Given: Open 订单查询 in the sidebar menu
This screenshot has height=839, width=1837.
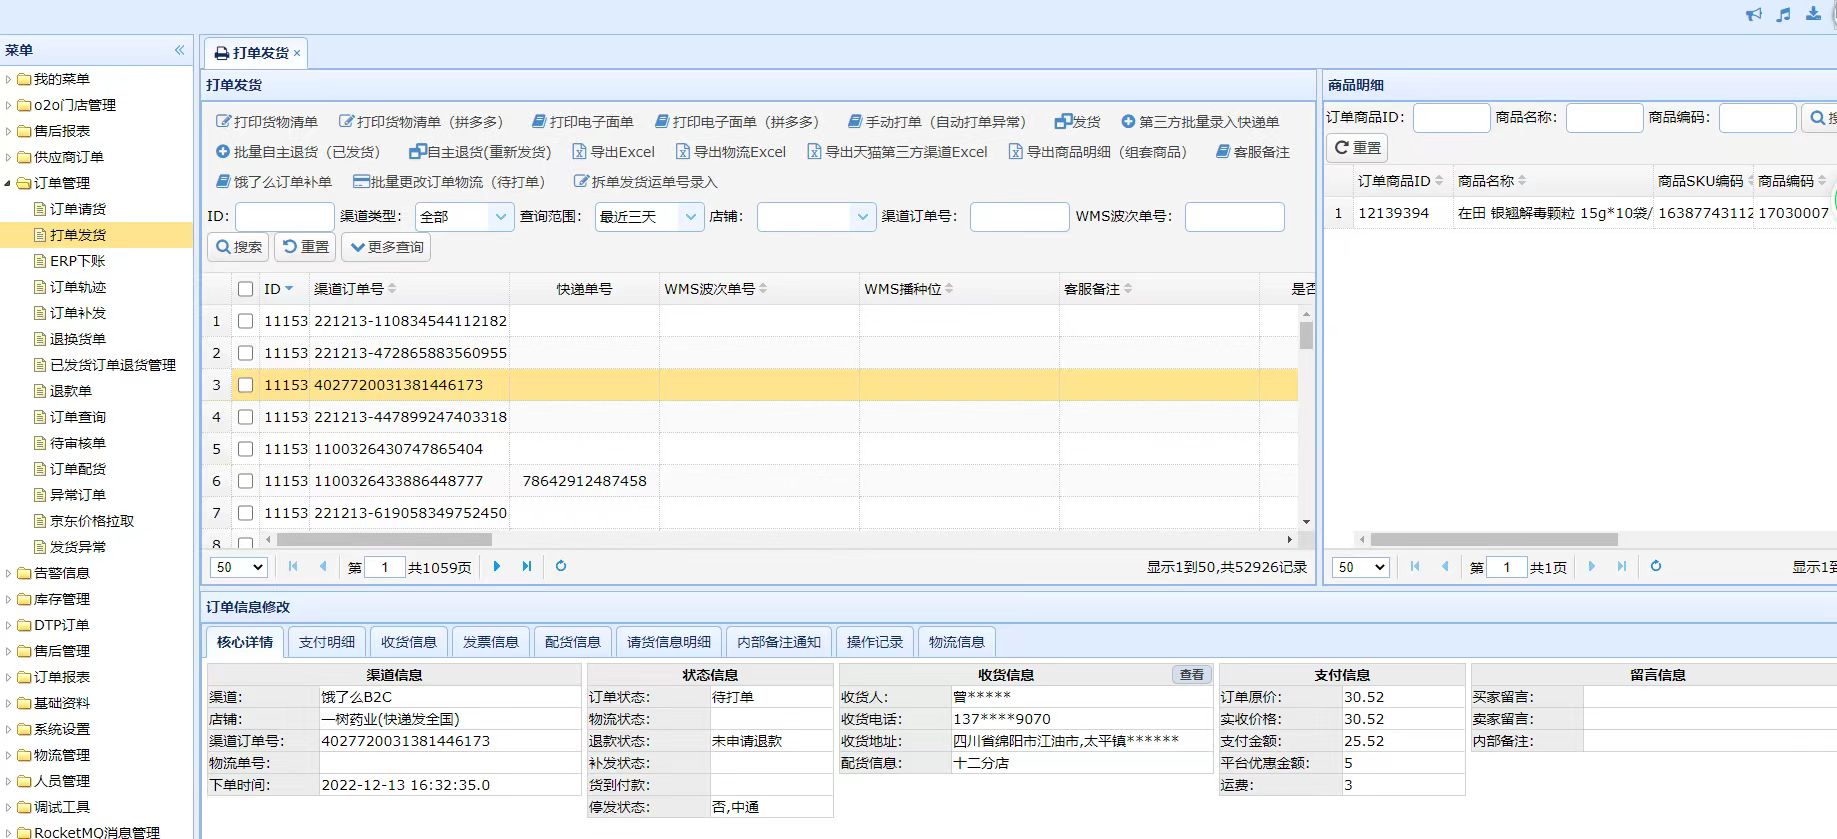Looking at the screenshot, I should [78, 417].
